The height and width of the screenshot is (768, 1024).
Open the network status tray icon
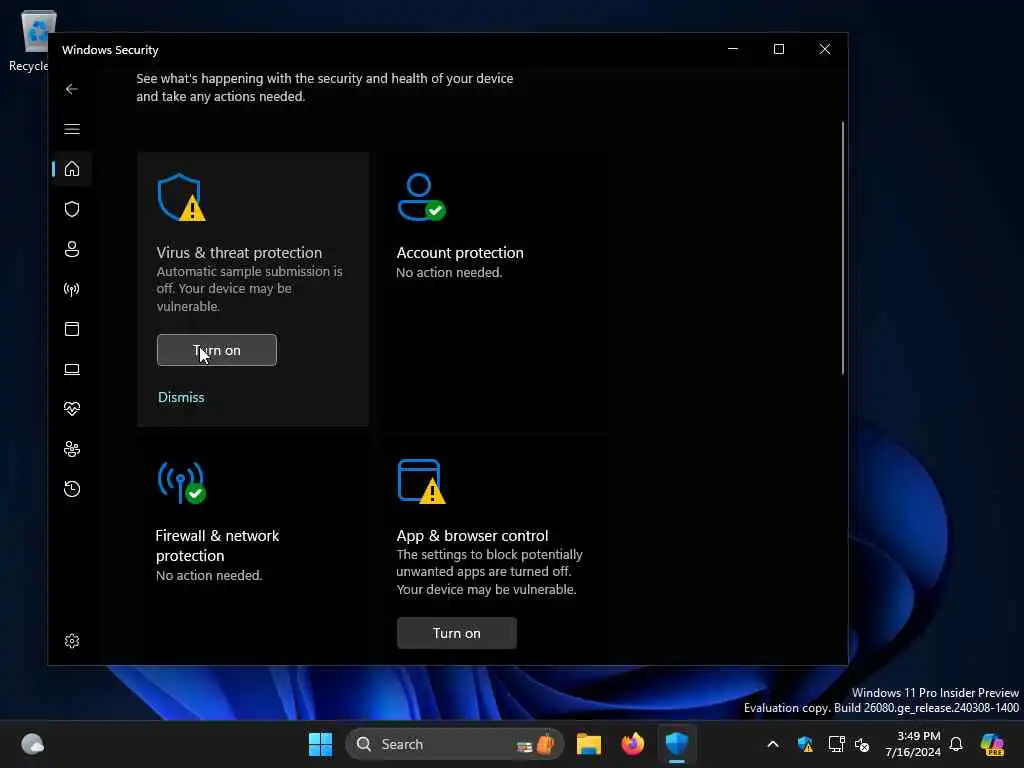pos(836,744)
